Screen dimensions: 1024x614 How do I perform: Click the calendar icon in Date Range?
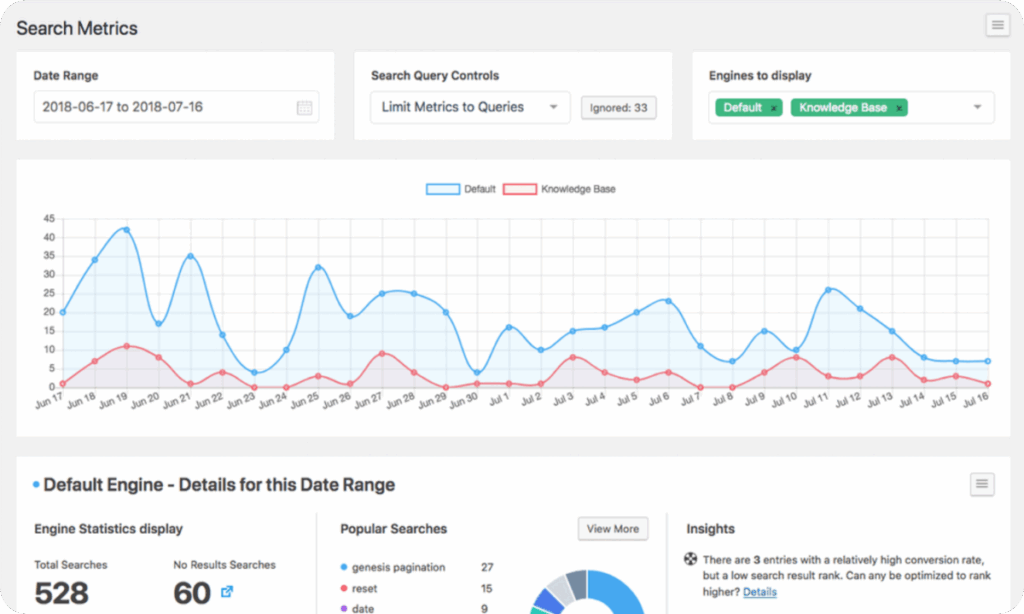(304, 108)
